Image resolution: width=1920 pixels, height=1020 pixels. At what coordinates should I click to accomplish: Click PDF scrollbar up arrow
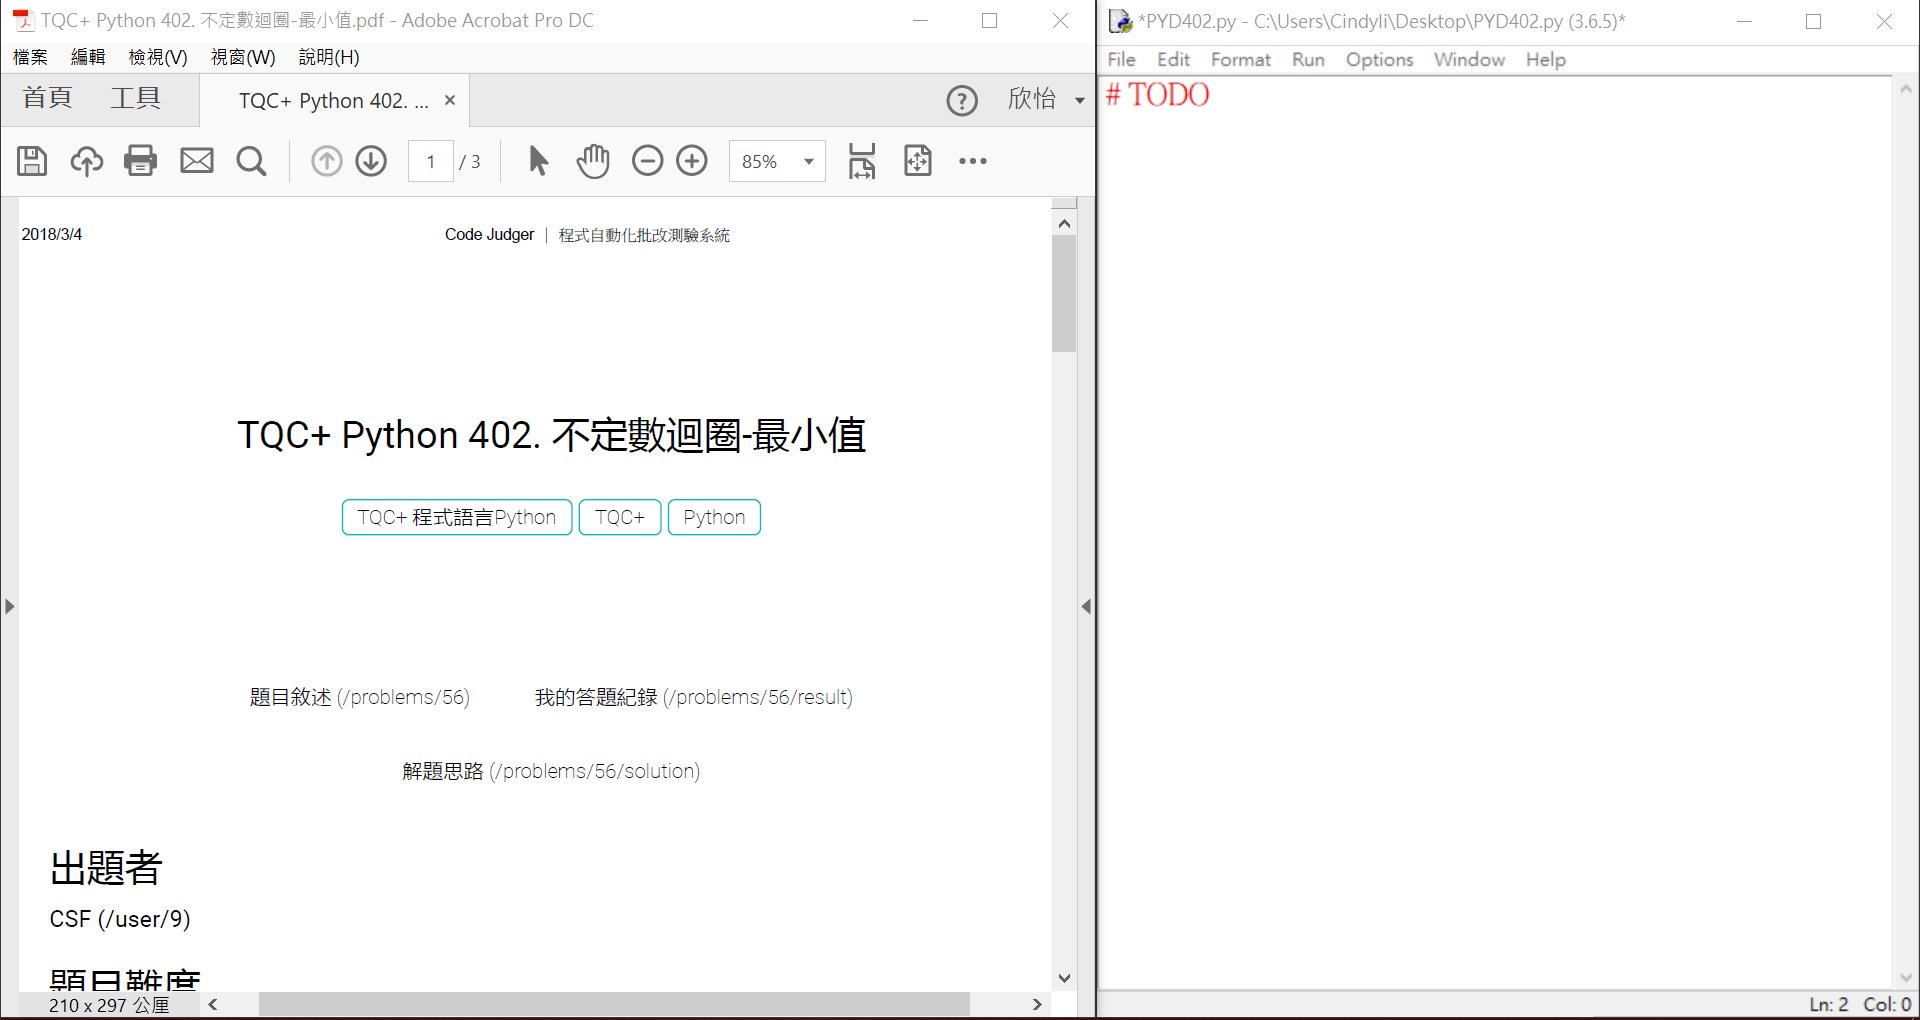pos(1064,223)
